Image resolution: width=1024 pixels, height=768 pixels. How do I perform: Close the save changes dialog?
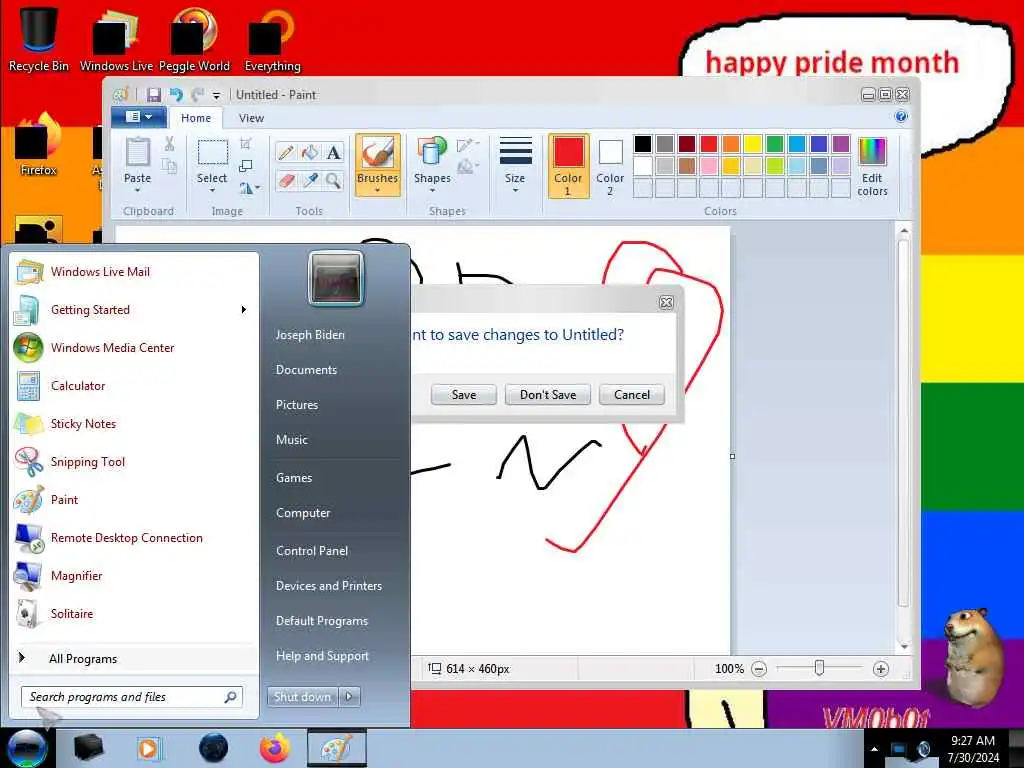(666, 302)
